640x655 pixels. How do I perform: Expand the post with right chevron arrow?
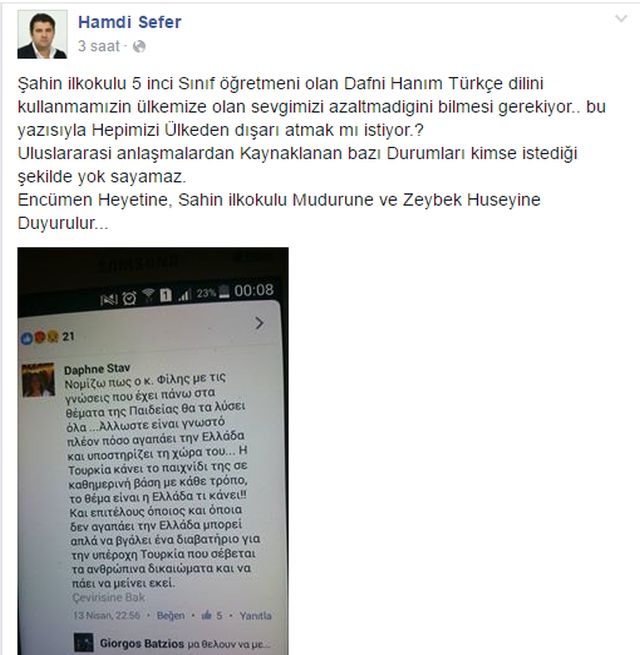tap(259, 323)
